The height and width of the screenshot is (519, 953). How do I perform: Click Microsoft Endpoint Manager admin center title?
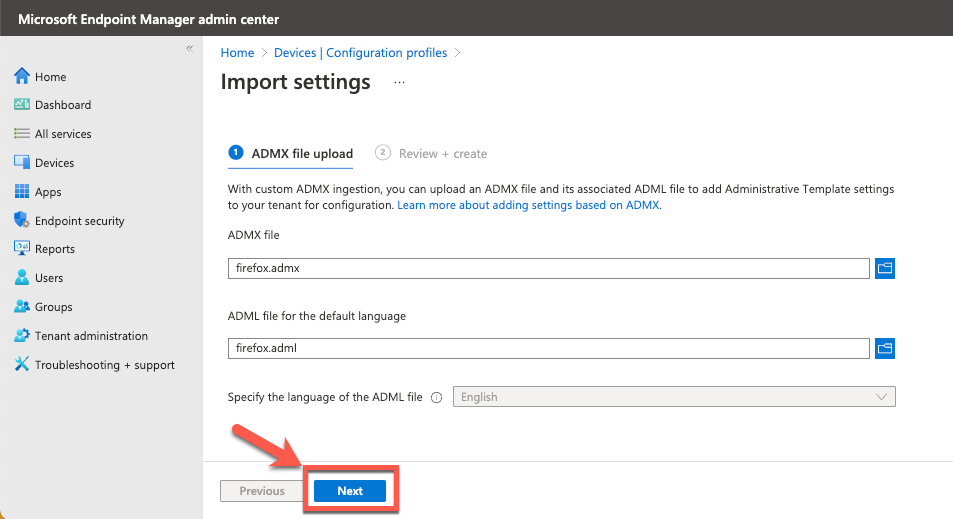pos(148,19)
